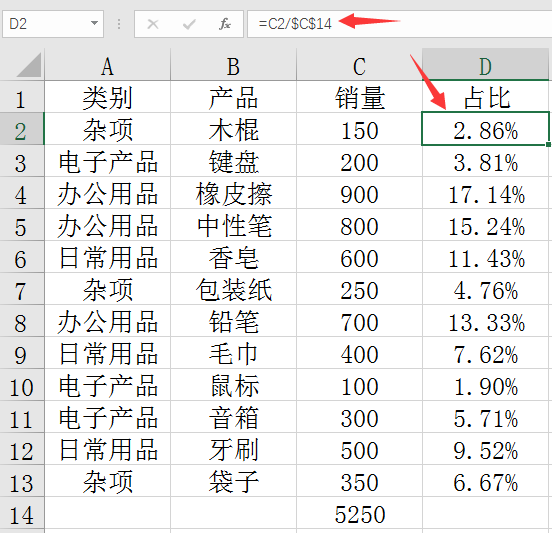Select cell containing 橡皮擦
The image size is (552, 533).
tap(233, 193)
